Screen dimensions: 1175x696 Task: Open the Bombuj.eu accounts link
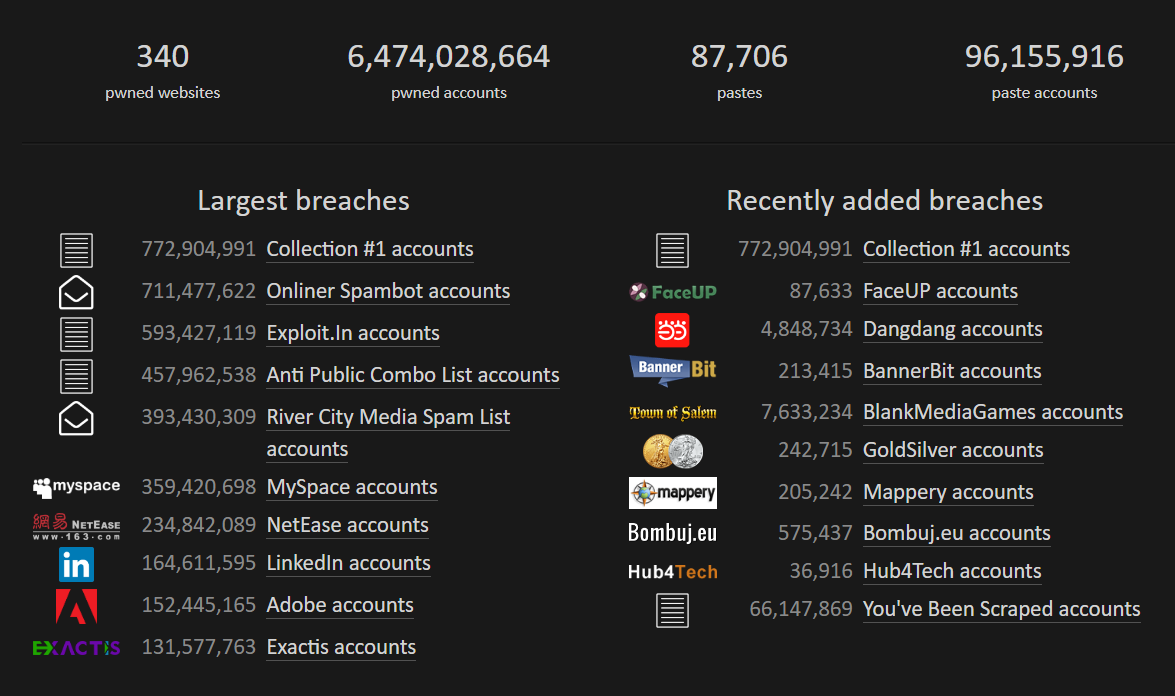point(957,533)
